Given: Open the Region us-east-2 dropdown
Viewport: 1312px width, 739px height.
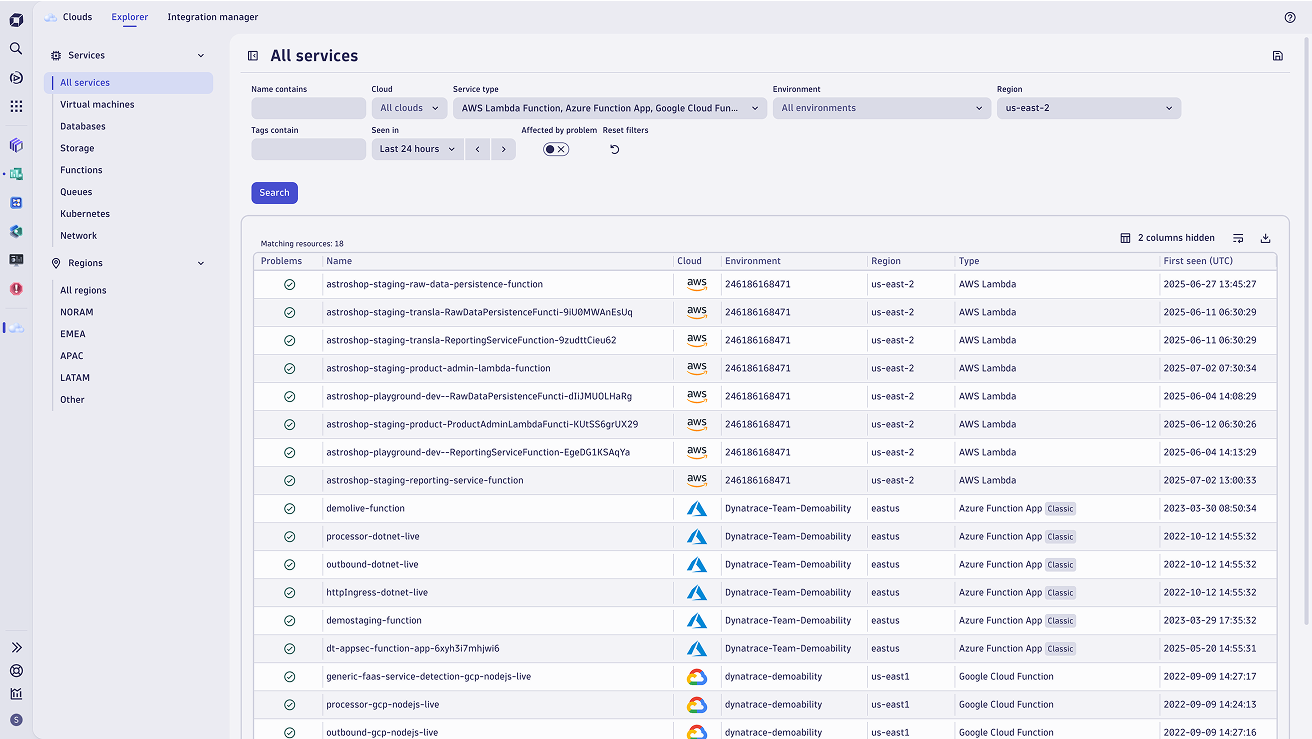Looking at the screenshot, I should pos(1088,108).
